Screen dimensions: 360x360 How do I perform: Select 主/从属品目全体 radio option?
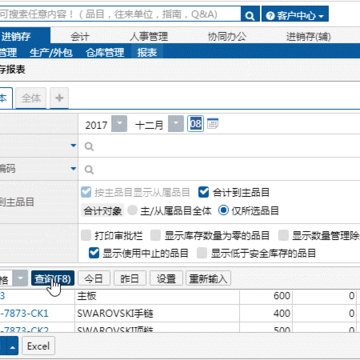pyautogui.click(x=133, y=210)
